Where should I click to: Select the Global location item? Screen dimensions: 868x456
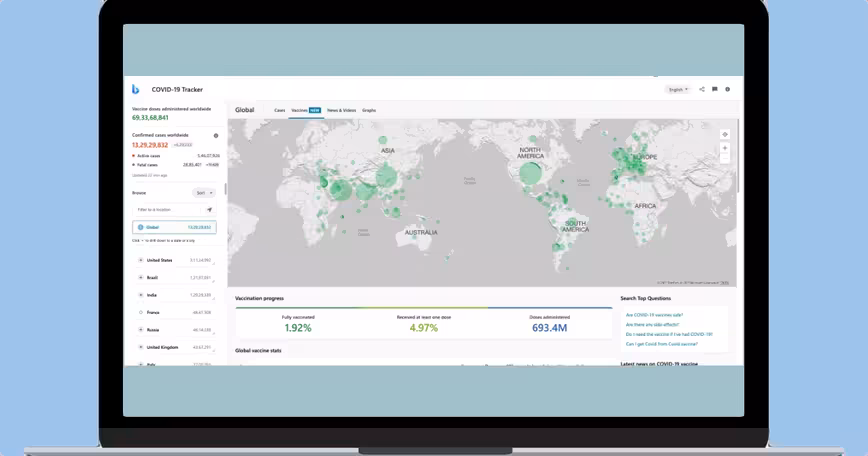tap(174, 227)
